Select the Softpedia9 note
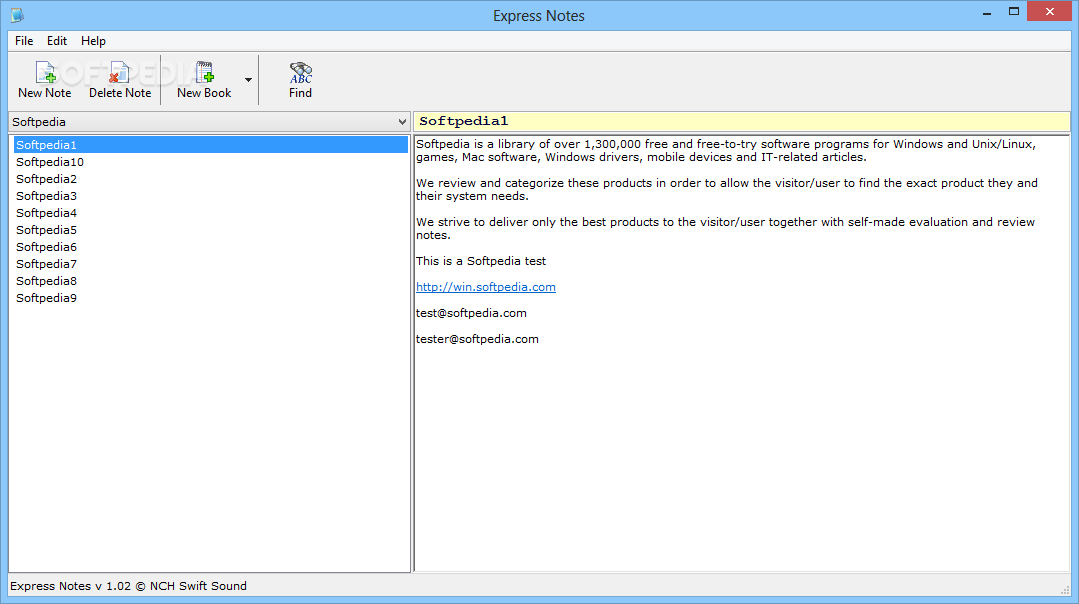Viewport: 1079px width, 604px height. (x=211, y=298)
